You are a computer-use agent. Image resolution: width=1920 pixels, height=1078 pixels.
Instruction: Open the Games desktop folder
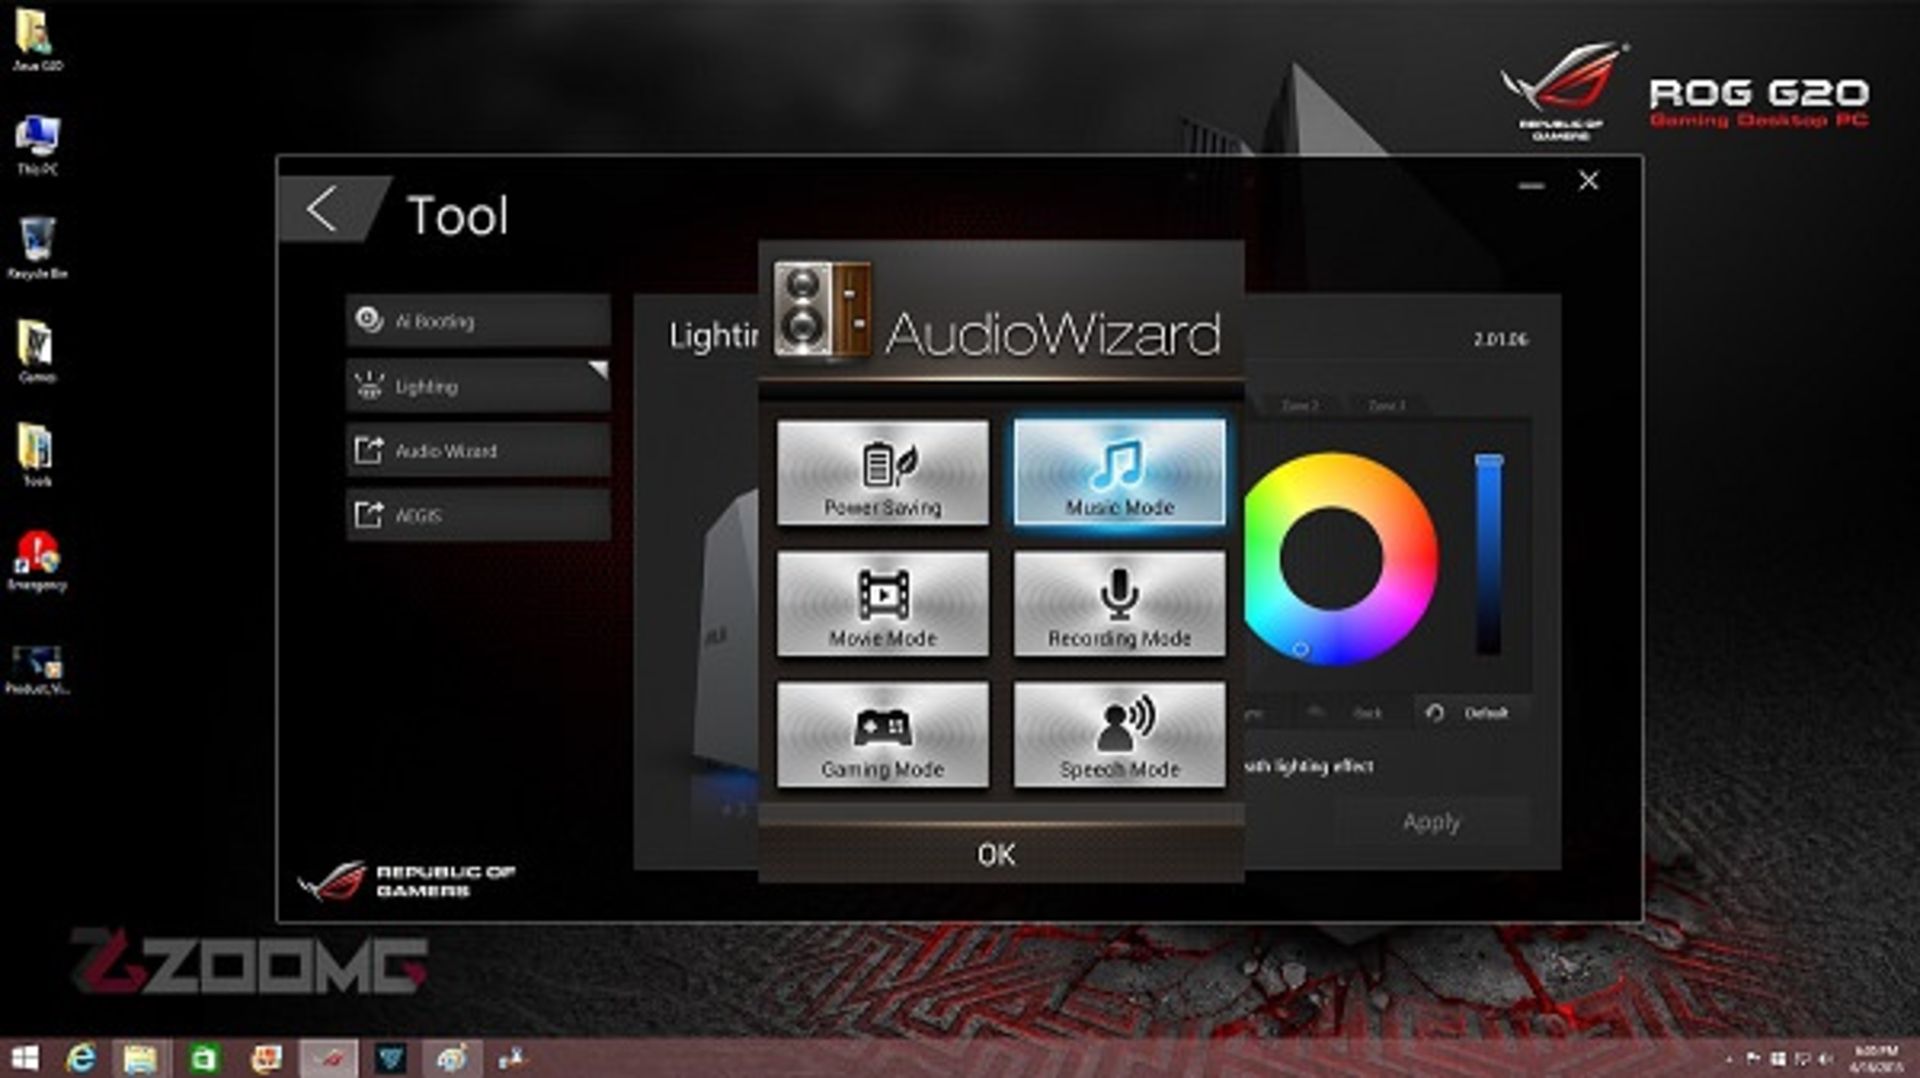(x=37, y=352)
